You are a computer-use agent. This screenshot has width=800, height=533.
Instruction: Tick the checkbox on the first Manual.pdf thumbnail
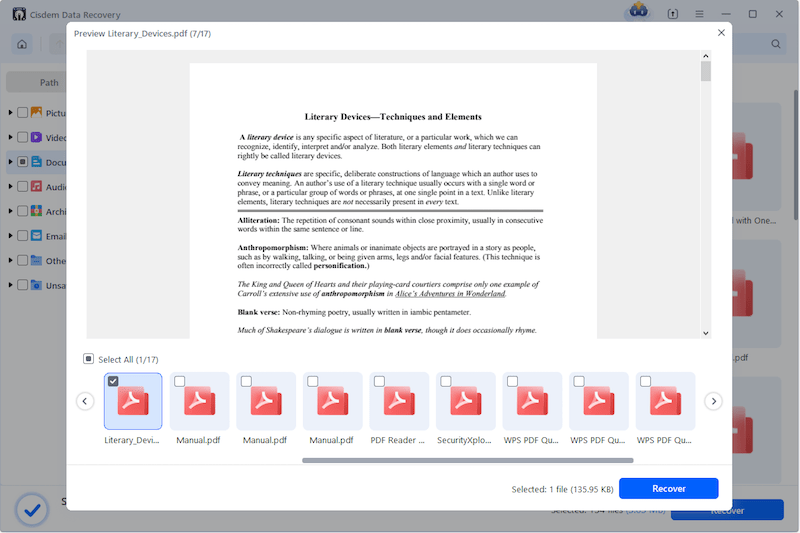click(x=180, y=381)
